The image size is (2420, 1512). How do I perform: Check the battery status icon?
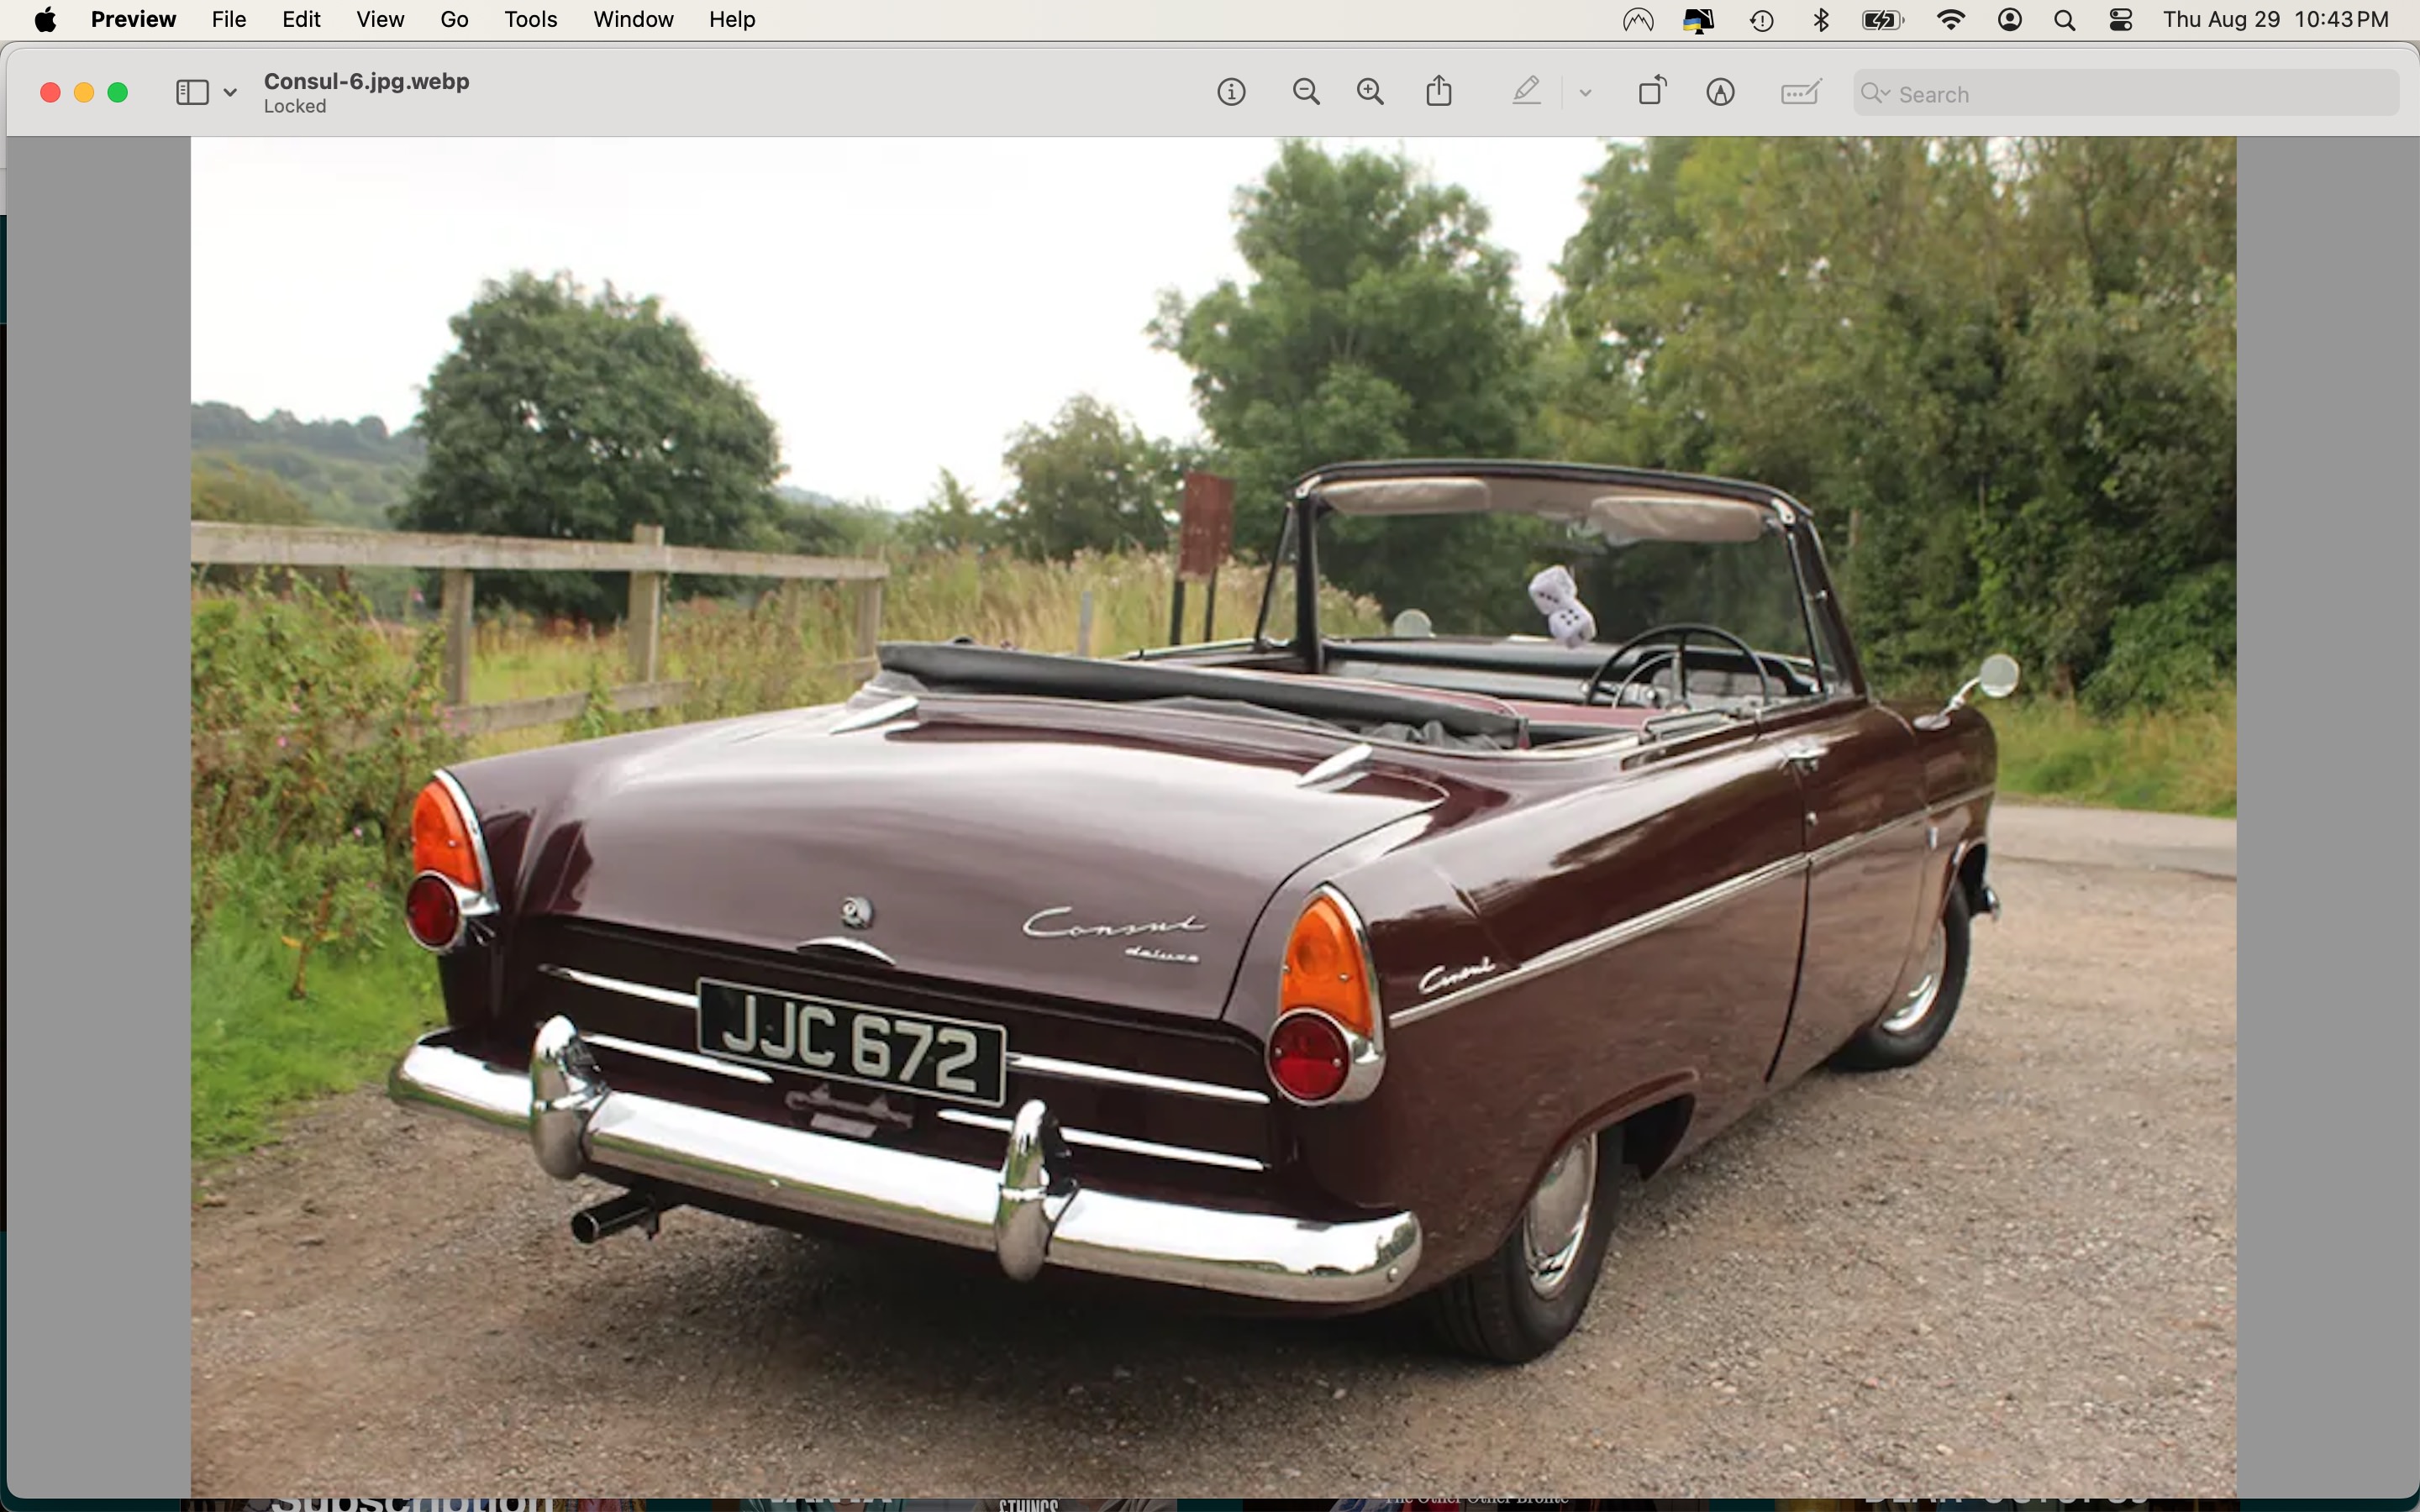tap(1882, 20)
